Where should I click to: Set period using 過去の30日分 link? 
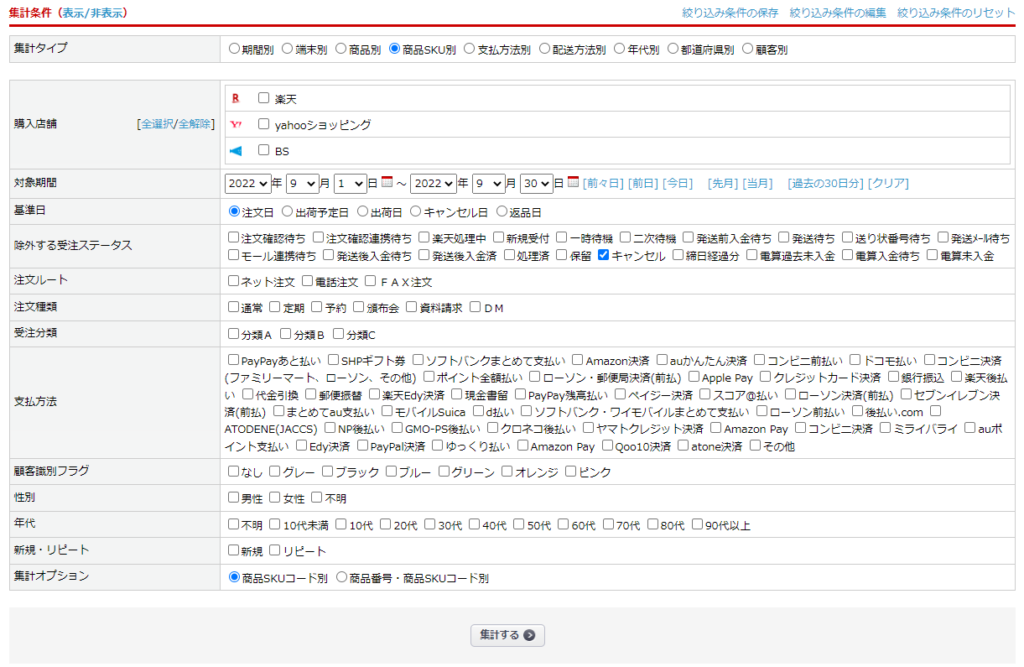(825, 183)
